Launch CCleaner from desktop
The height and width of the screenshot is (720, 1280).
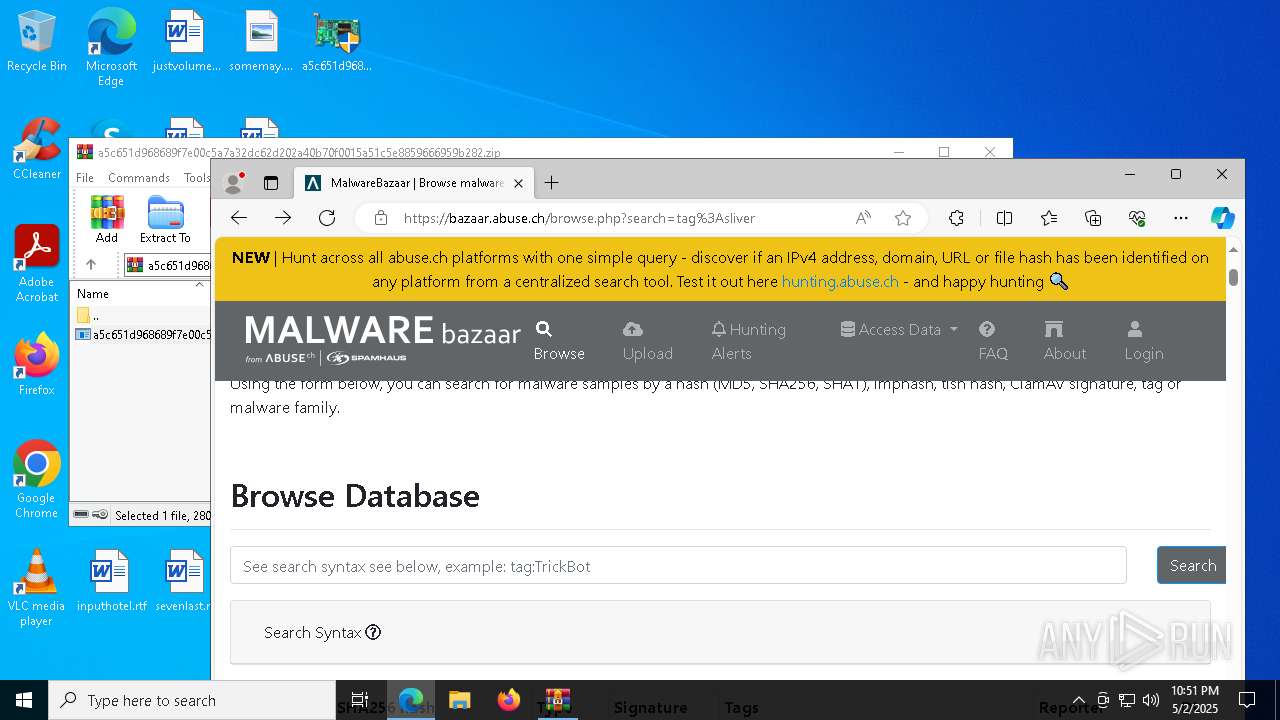click(37, 150)
